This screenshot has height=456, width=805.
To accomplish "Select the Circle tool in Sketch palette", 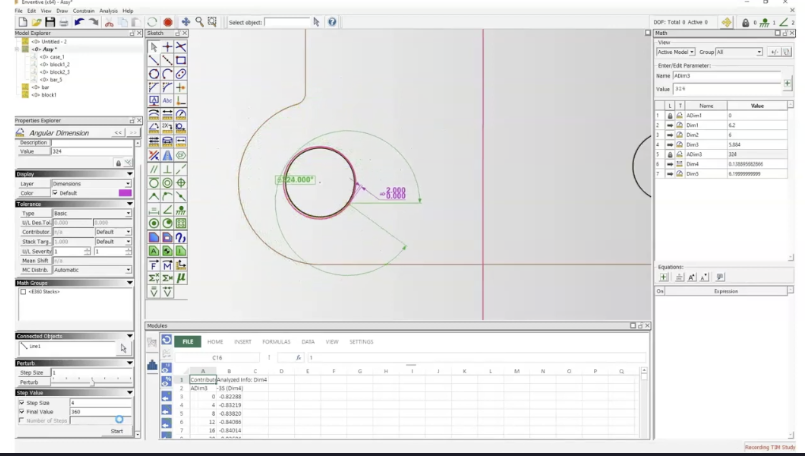I will (154, 74).
